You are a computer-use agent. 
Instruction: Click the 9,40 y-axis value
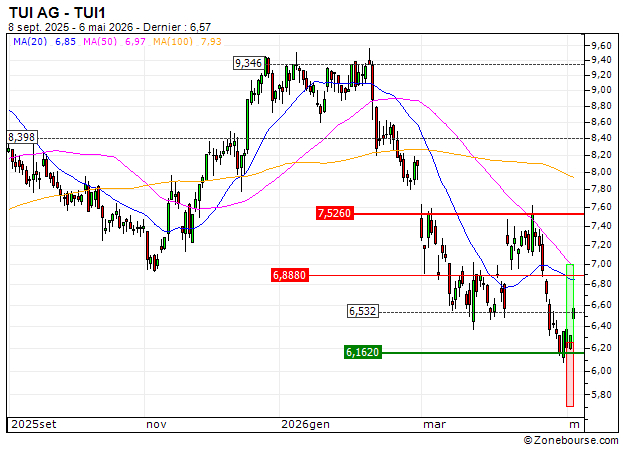click(601, 60)
